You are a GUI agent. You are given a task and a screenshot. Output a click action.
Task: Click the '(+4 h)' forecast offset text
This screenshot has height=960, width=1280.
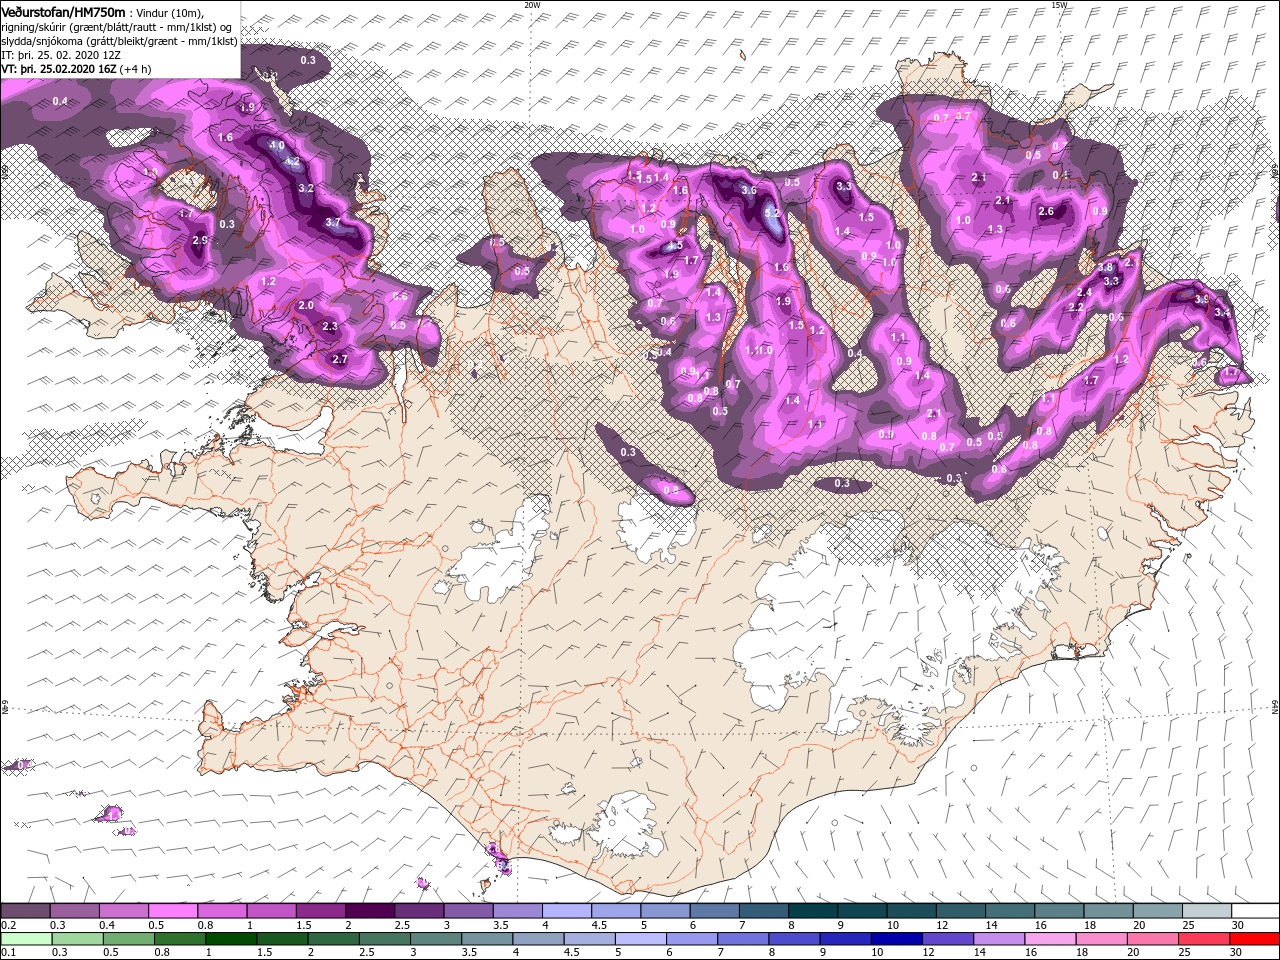click(135, 69)
